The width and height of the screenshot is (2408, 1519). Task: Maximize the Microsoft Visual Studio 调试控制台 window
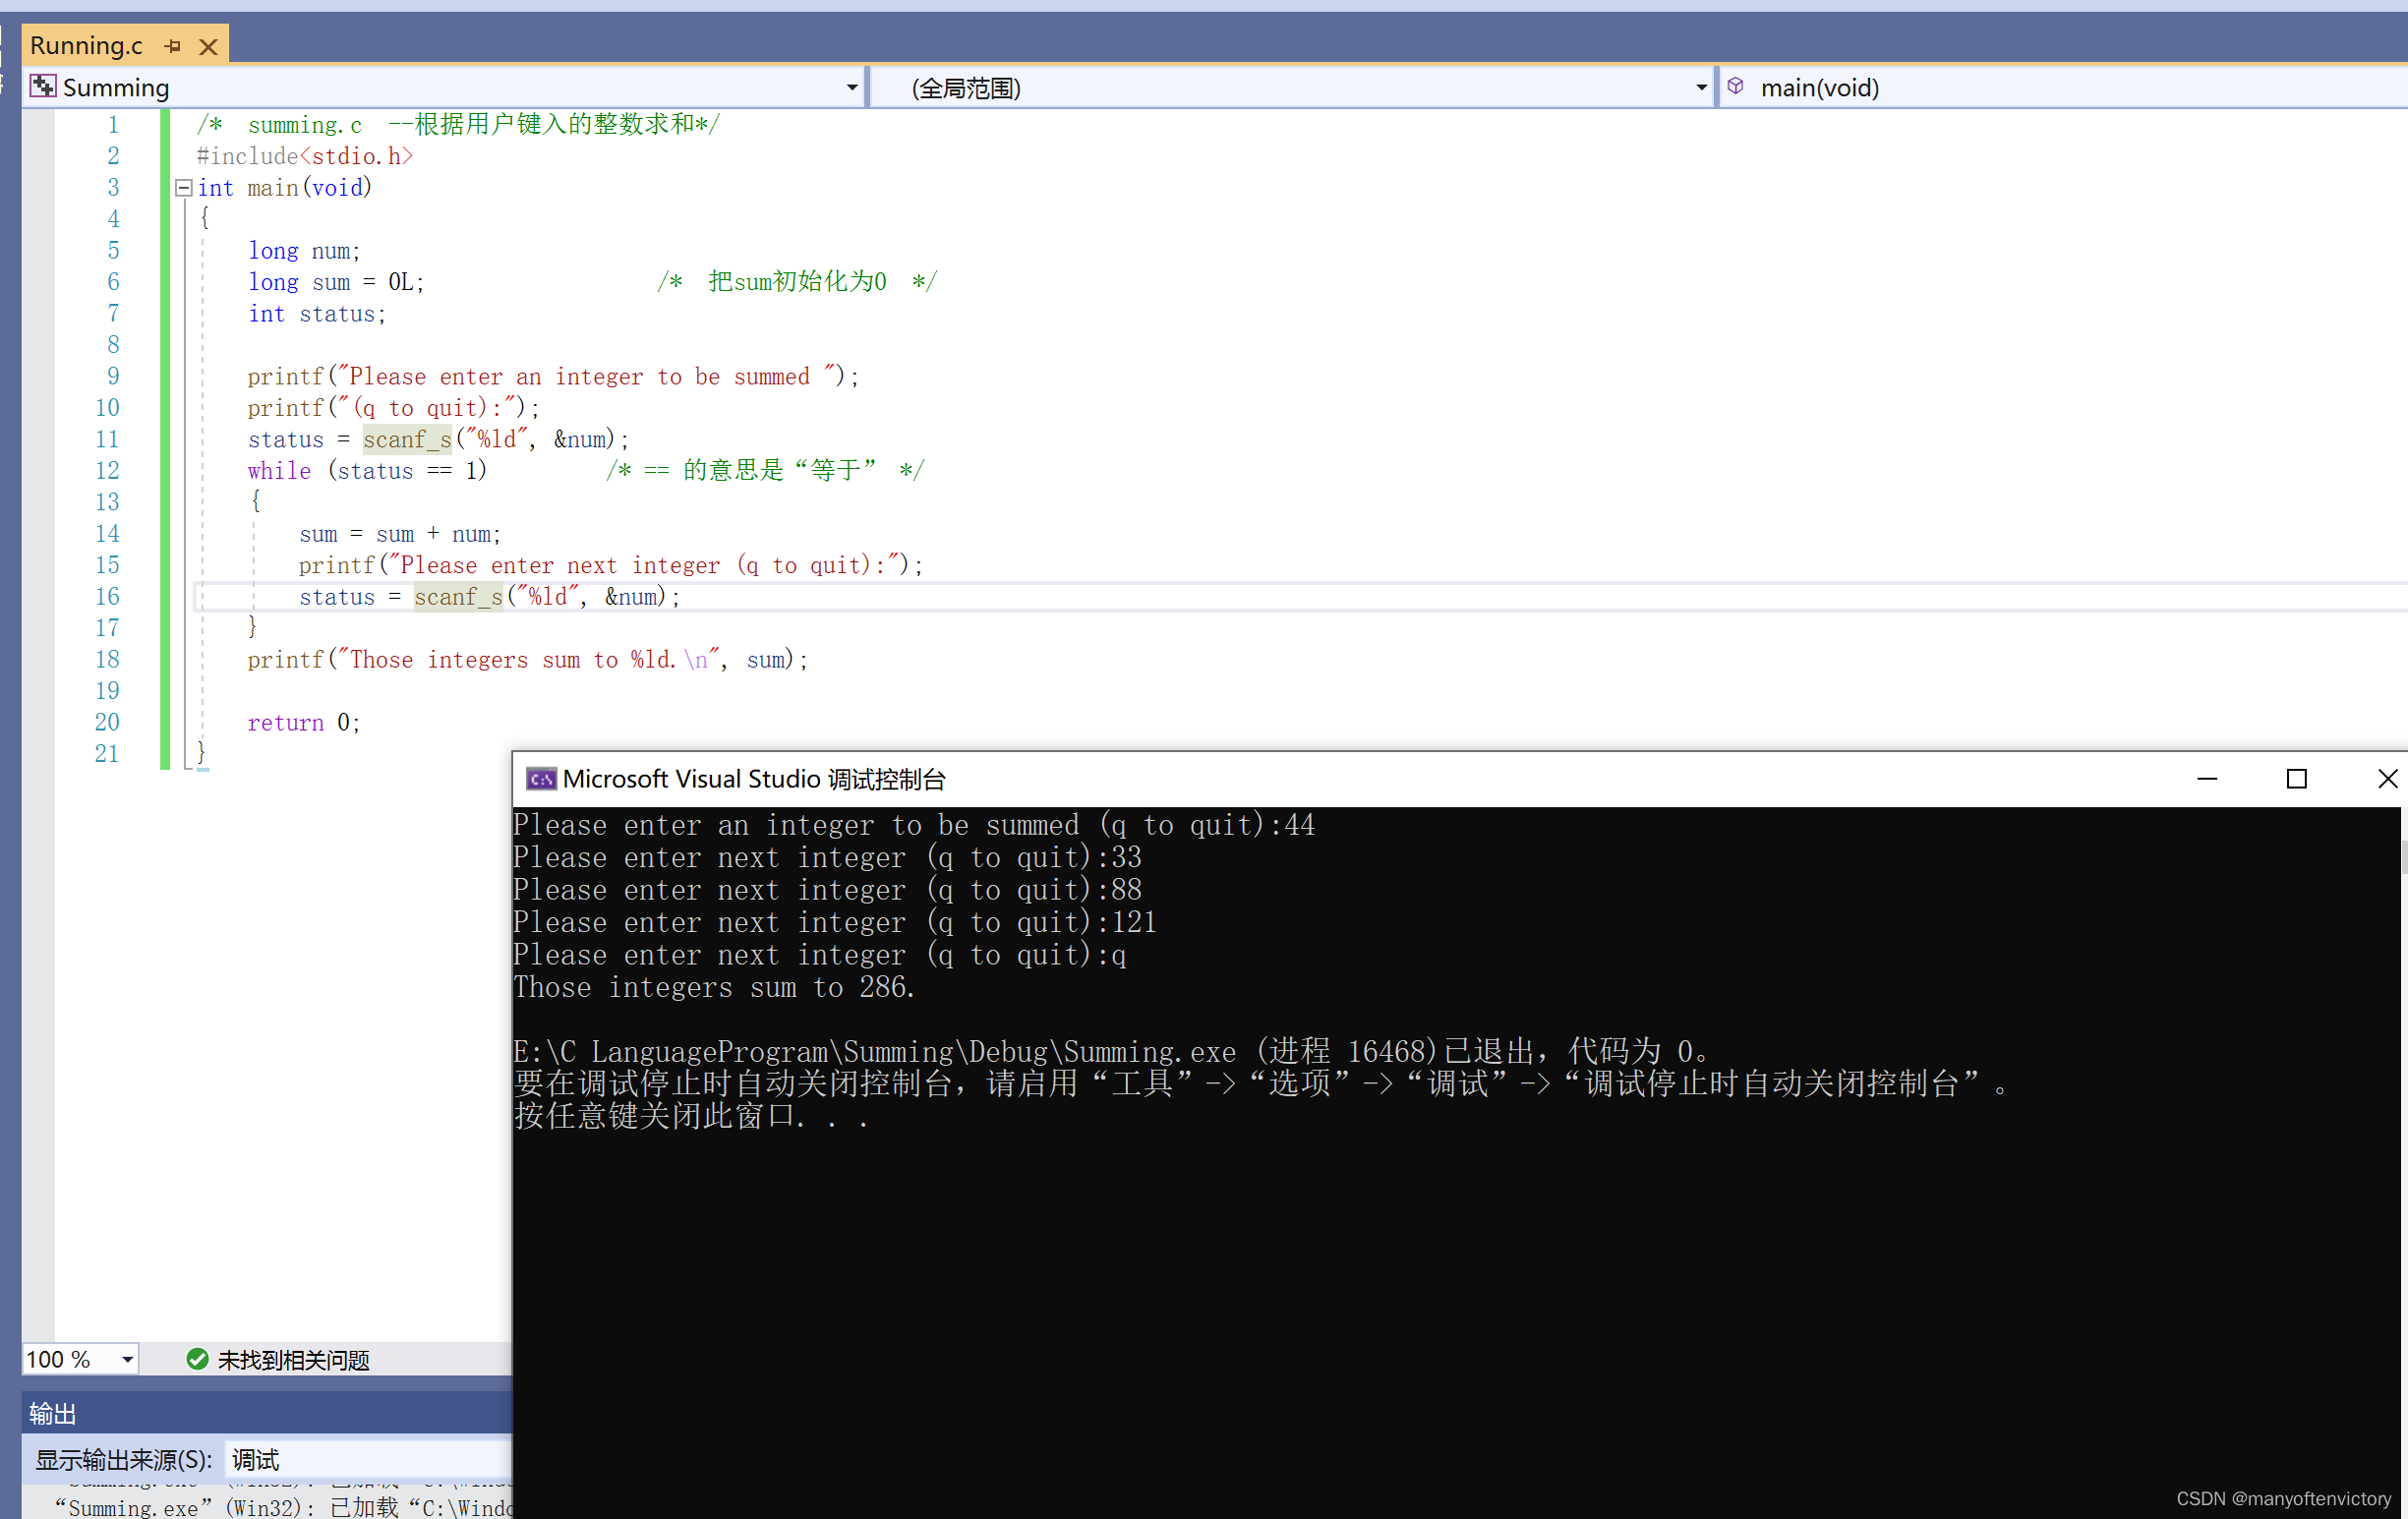coord(2297,779)
